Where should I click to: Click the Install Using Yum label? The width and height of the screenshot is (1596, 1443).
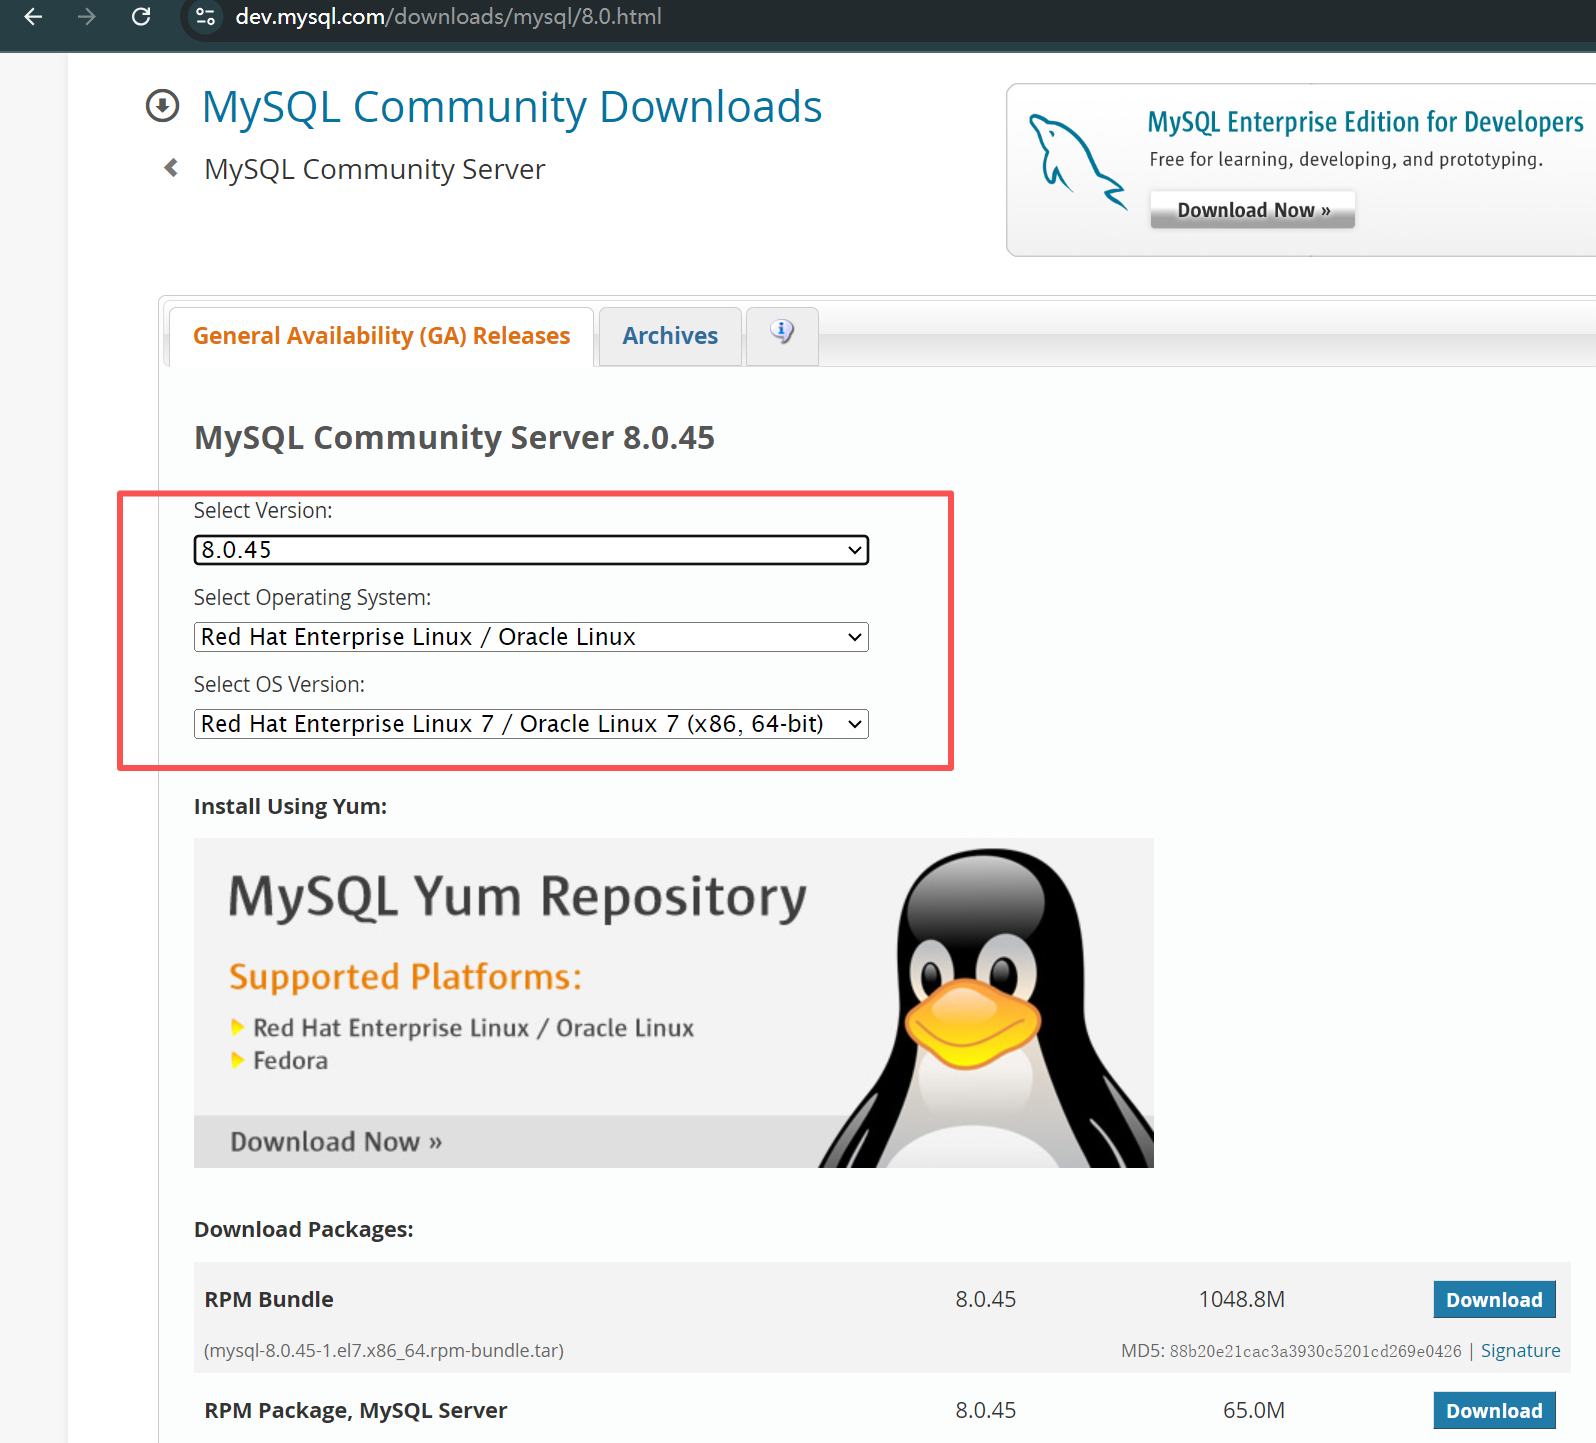[290, 806]
